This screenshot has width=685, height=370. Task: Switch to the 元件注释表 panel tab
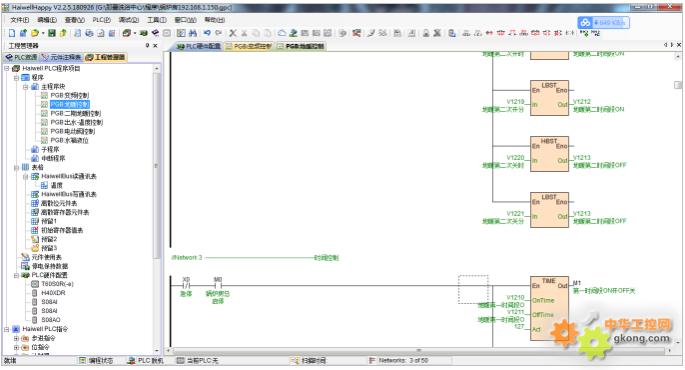[62, 57]
